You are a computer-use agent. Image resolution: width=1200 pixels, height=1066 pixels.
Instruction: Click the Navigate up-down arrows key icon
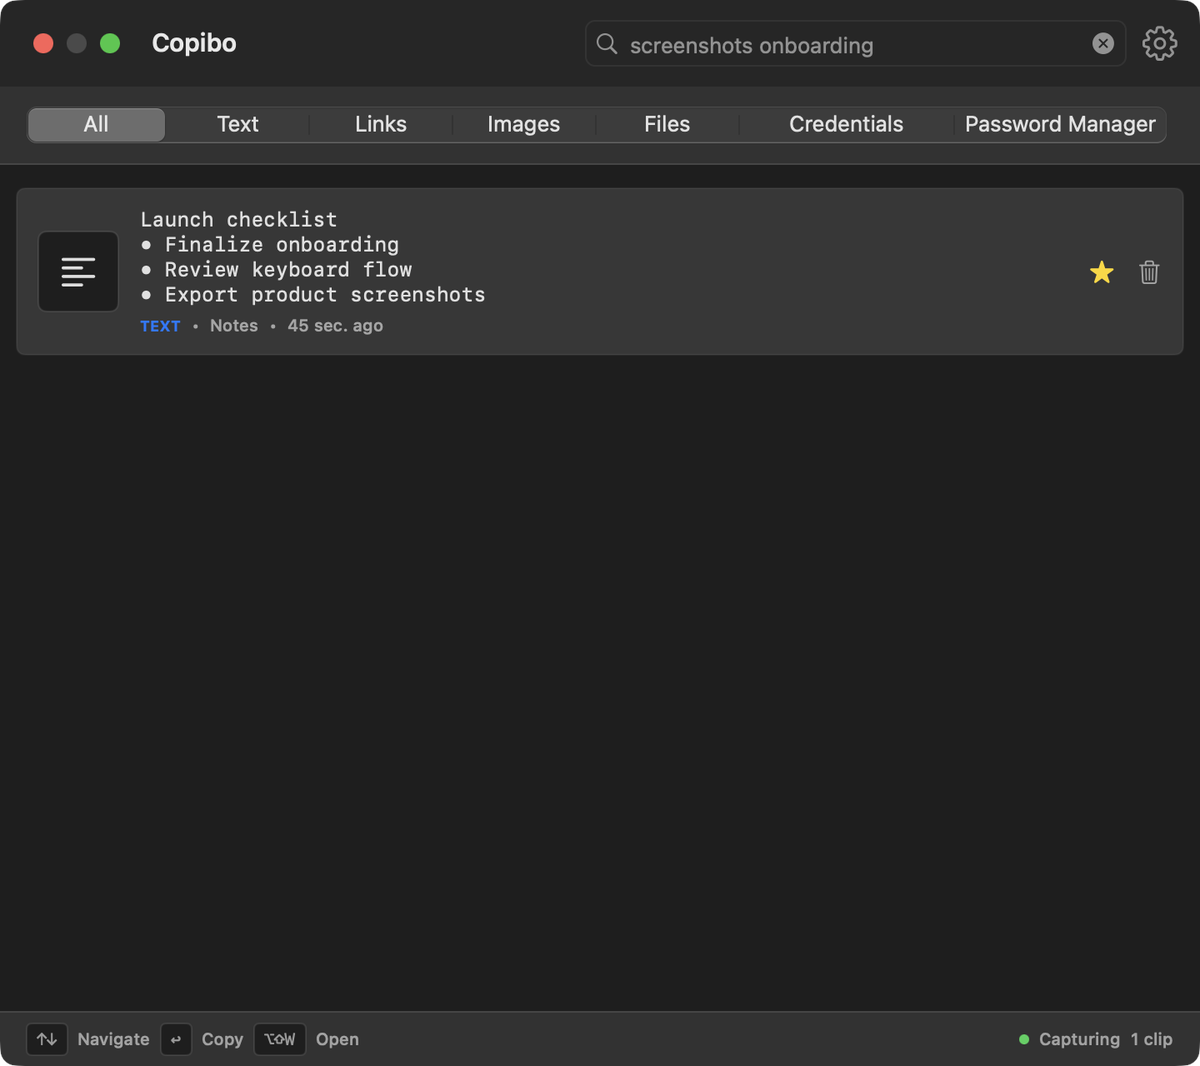(x=47, y=1039)
